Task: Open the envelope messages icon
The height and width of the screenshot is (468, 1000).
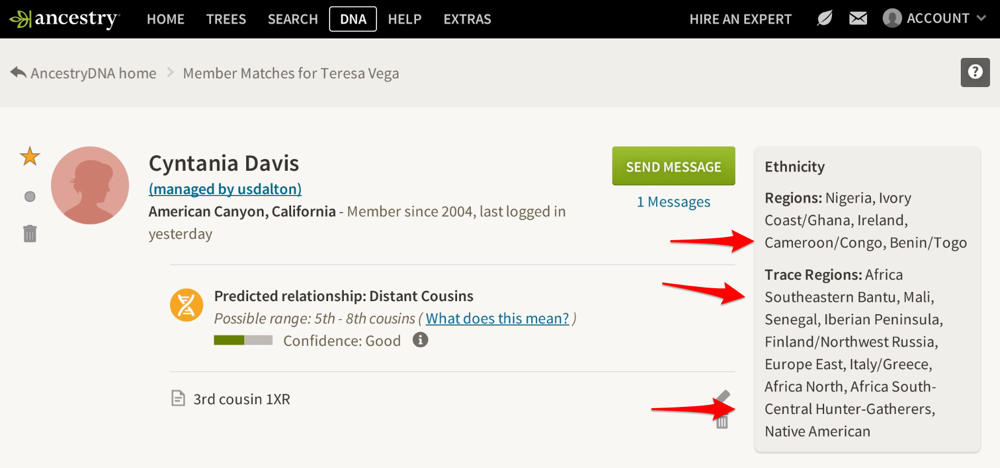Action: coord(858,19)
